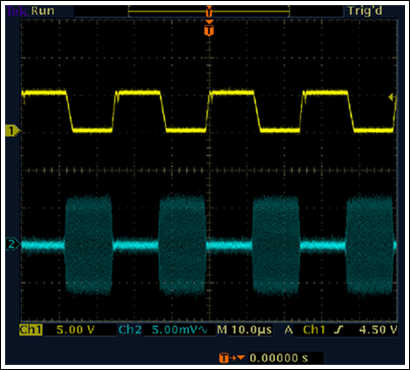Click the A Ch1 trigger source readout

(305, 330)
